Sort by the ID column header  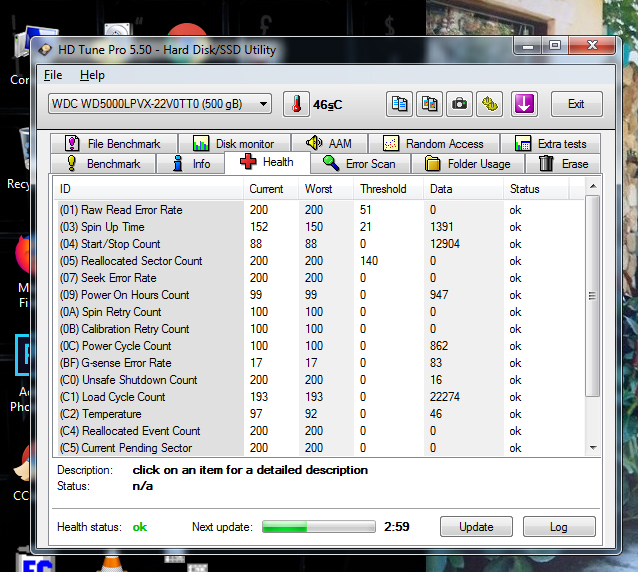pos(149,189)
